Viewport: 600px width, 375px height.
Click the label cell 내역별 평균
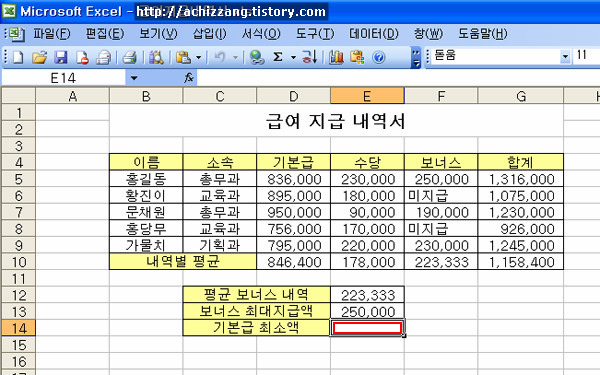183,262
